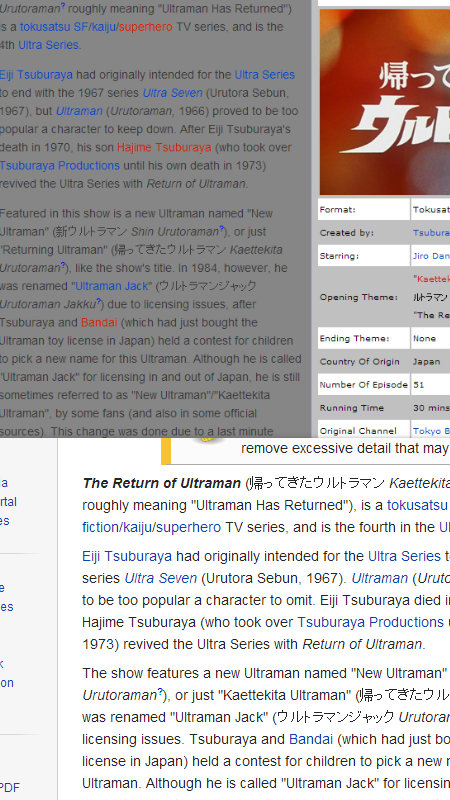
Task: Click the question mark after Urutoraman Jakku
Action: 98,302
